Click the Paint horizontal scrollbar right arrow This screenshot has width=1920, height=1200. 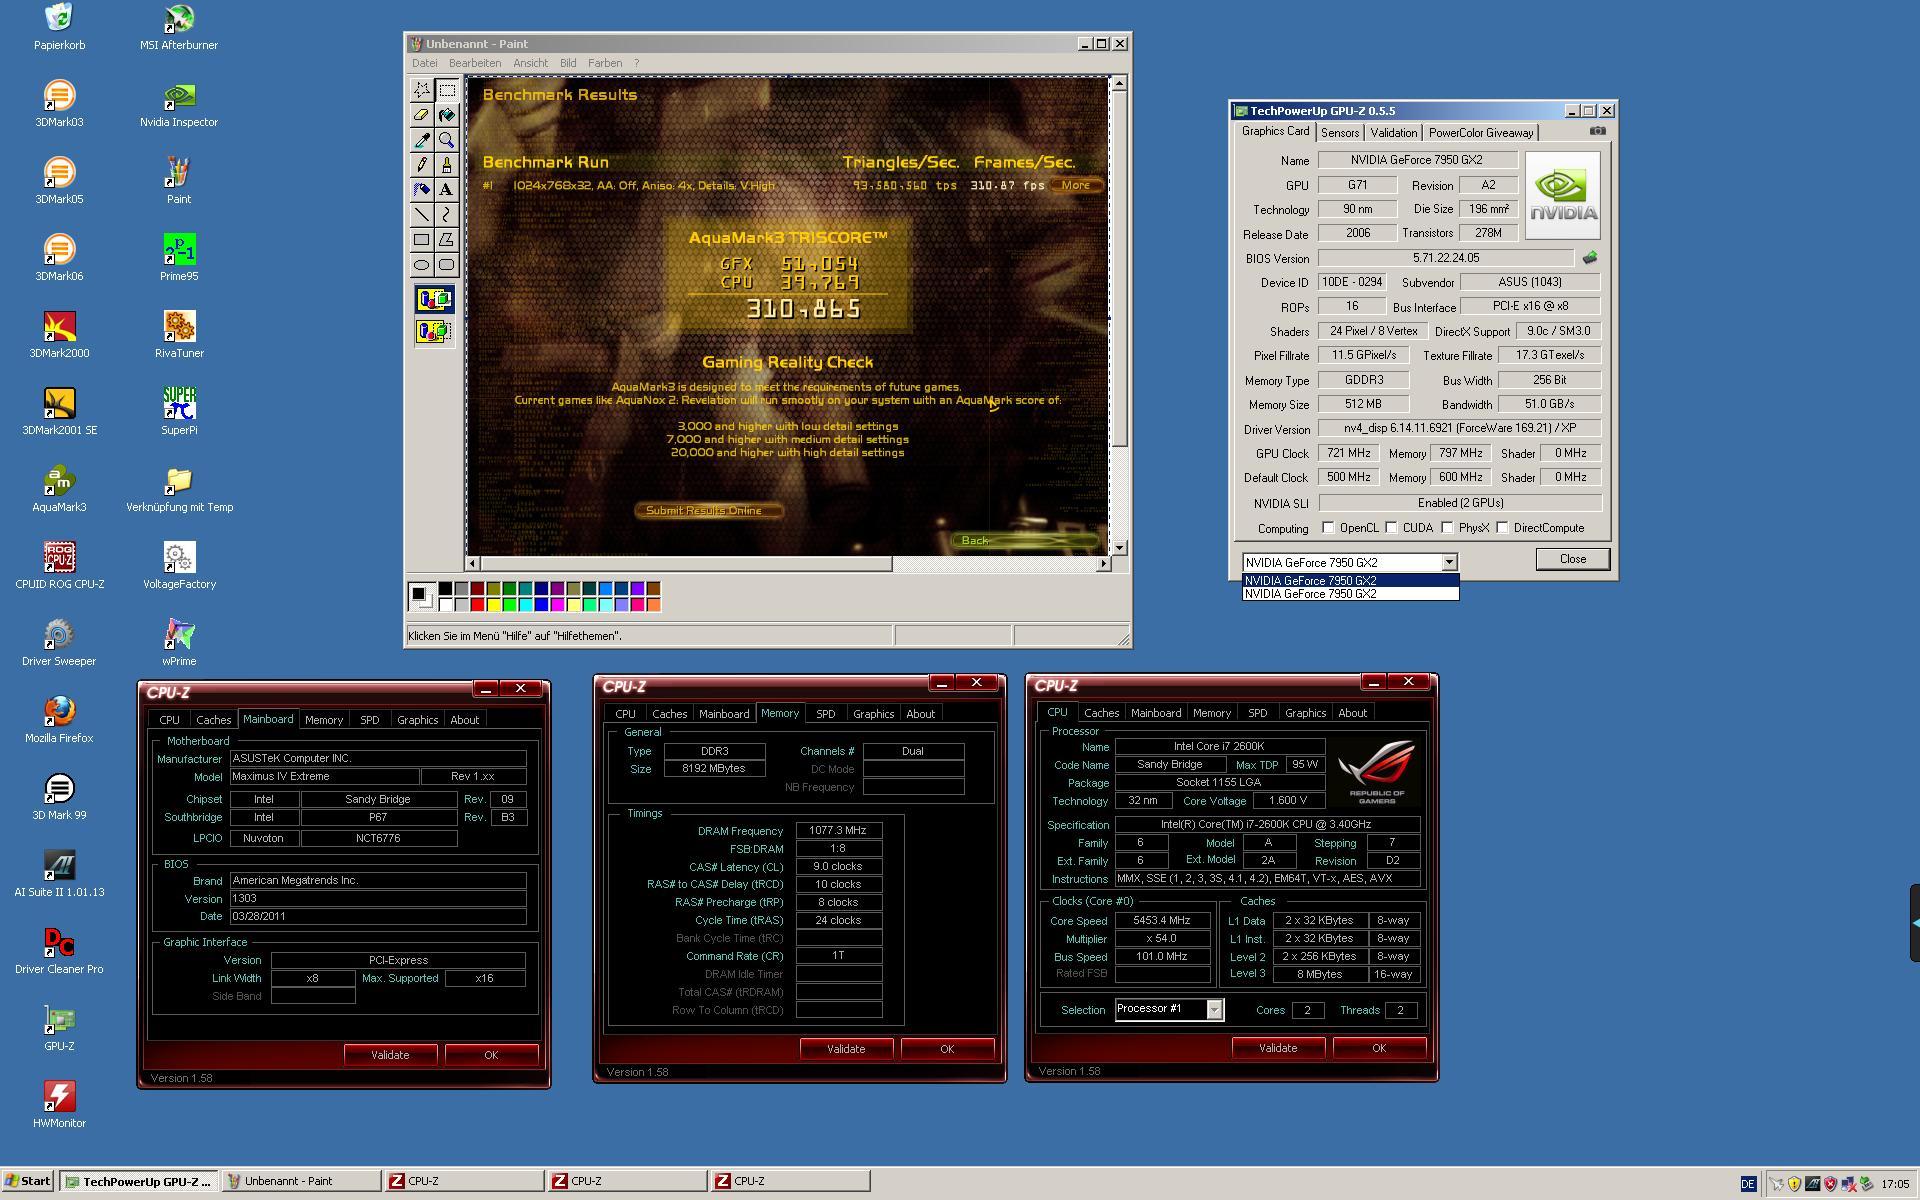pyautogui.click(x=1103, y=564)
